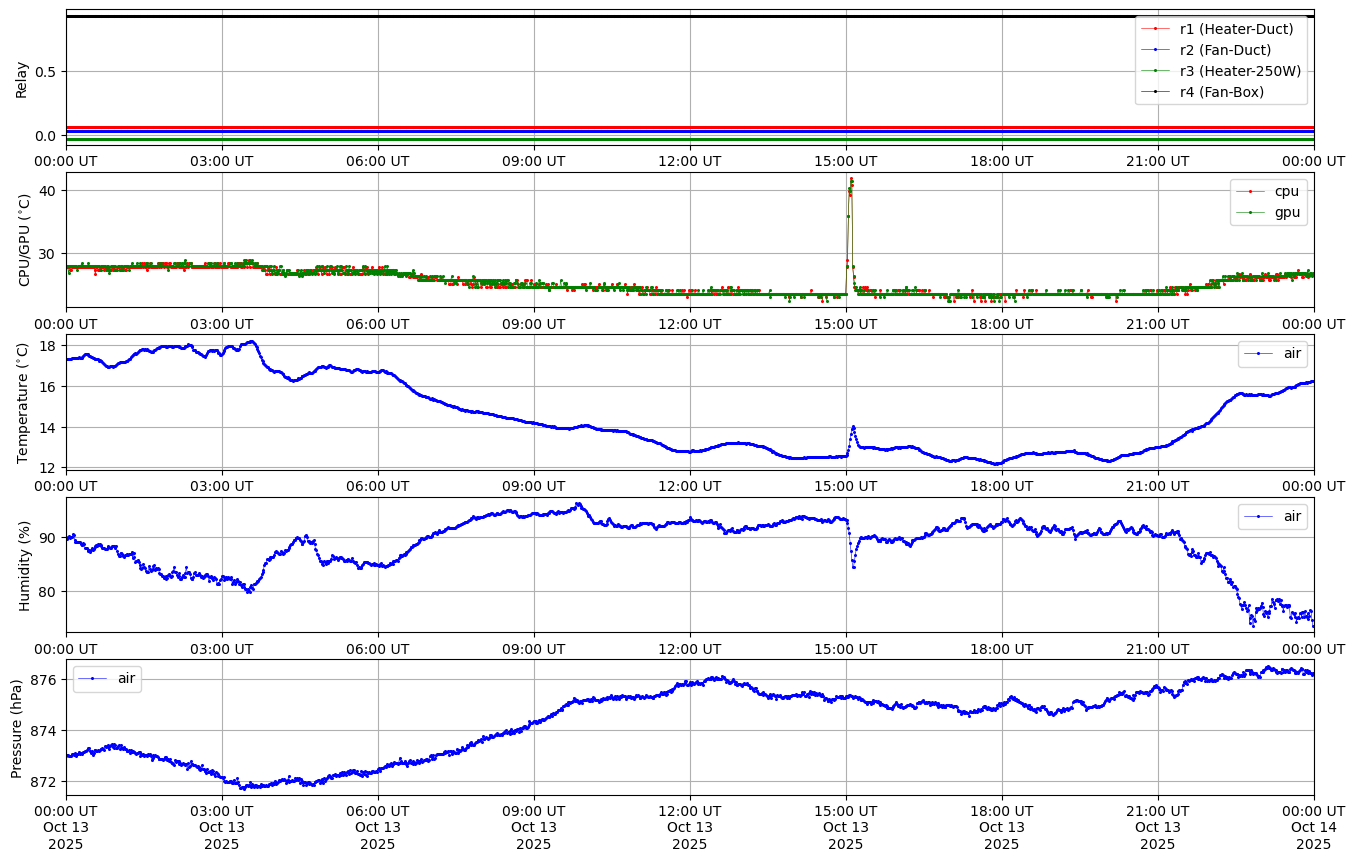Click the humidity dip just after 15:00 UT

pos(853,566)
